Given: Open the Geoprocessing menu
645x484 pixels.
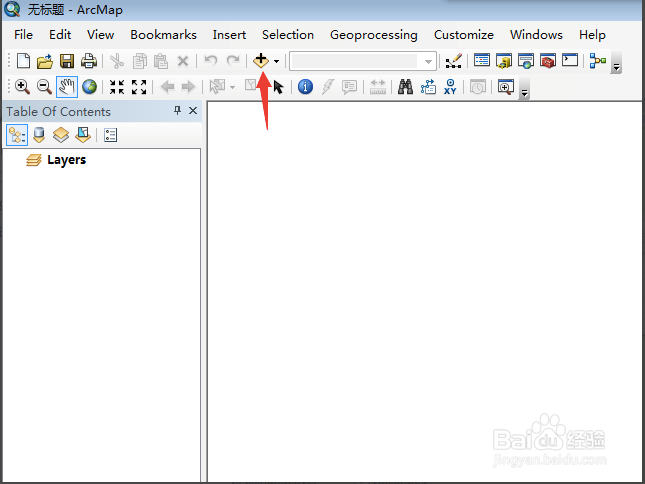Looking at the screenshot, I should point(374,35).
